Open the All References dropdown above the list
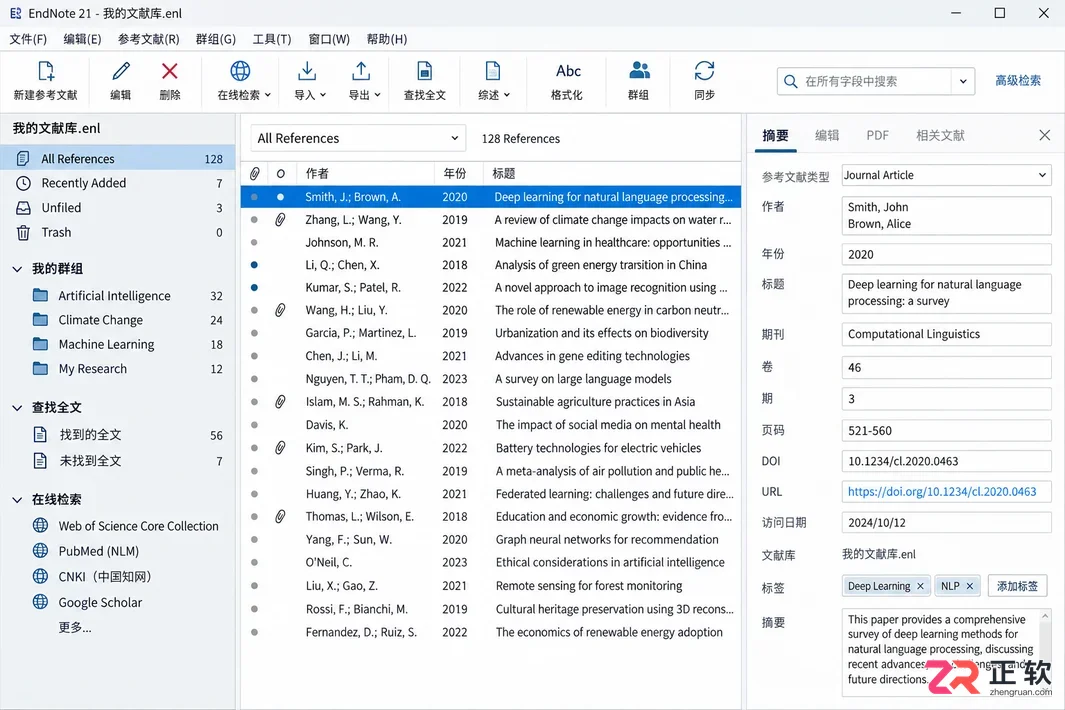The image size is (1065, 710). [358, 139]
